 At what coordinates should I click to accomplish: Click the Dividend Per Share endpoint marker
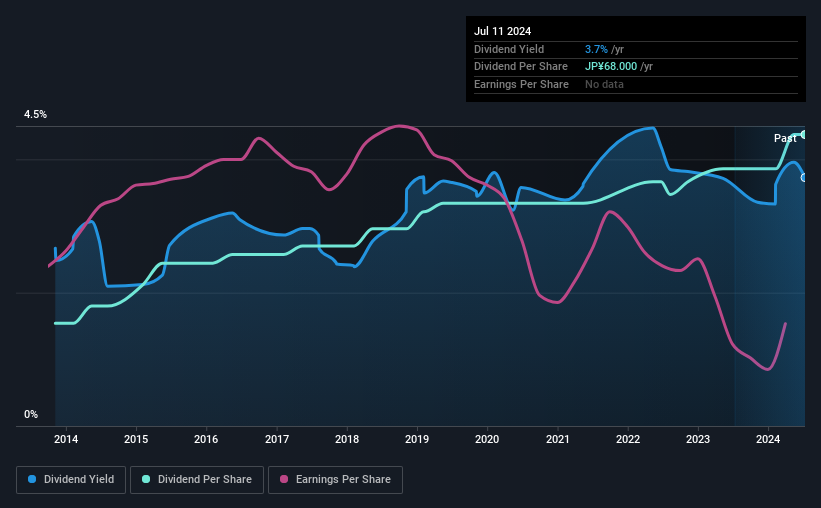[x=804, y=135]
